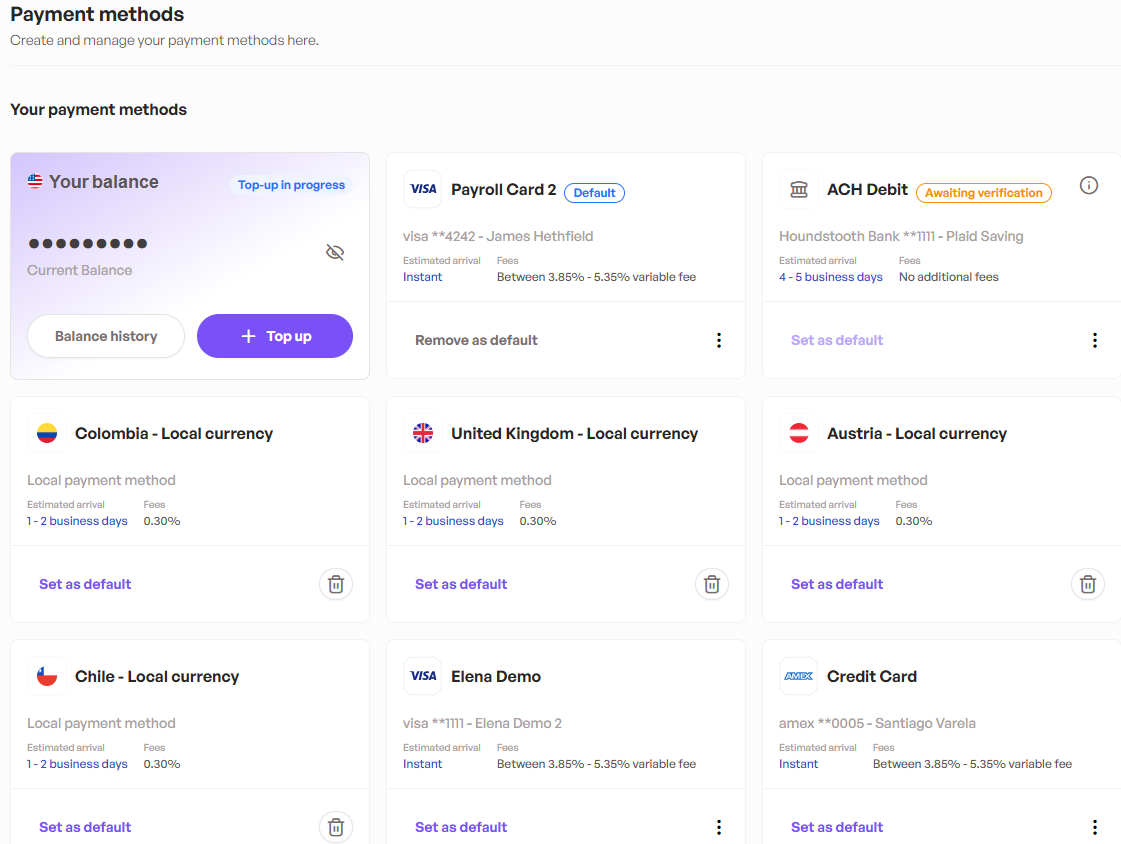Set United Kingdom local currency as default

461,584
